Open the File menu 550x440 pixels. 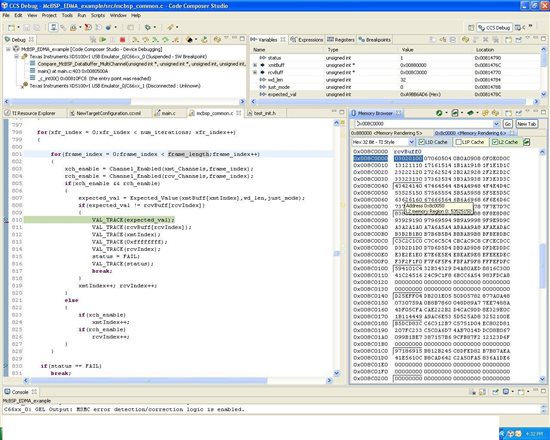(x=6, y=15)
